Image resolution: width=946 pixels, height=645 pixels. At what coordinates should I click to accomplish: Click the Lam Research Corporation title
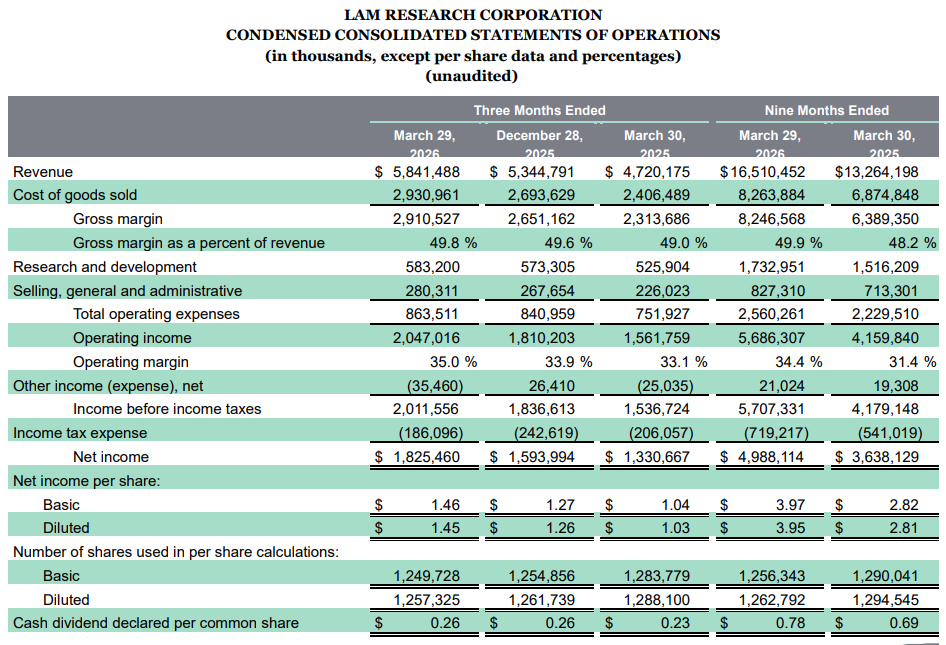coord(472,15)
